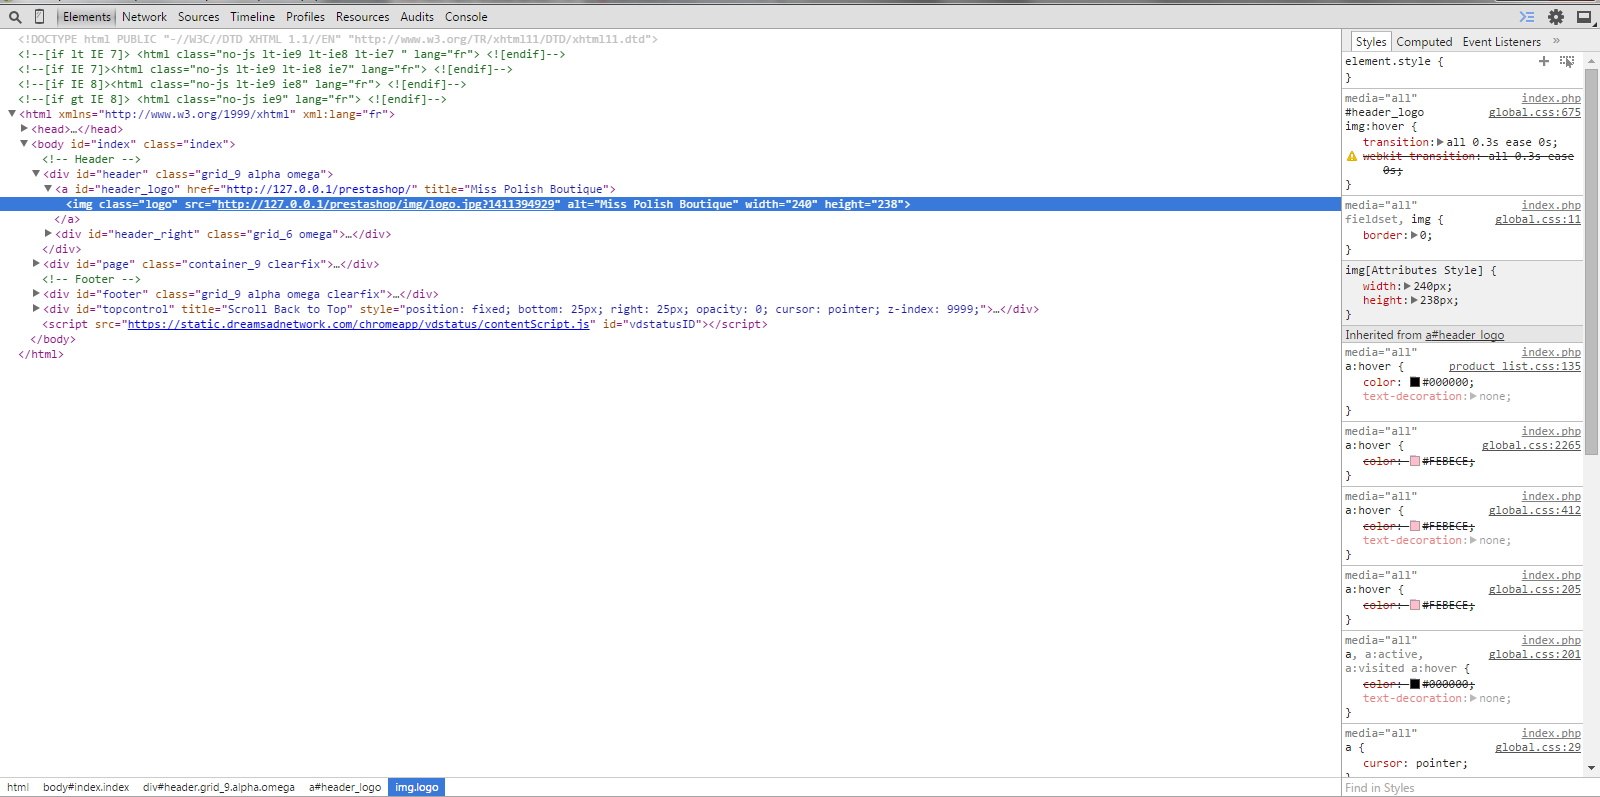The height and width of the screenshot is (797, 1600).
Task: Show more sidebar tabs with double chevron
Action: pyautogui.click(x=1556, y=41)
